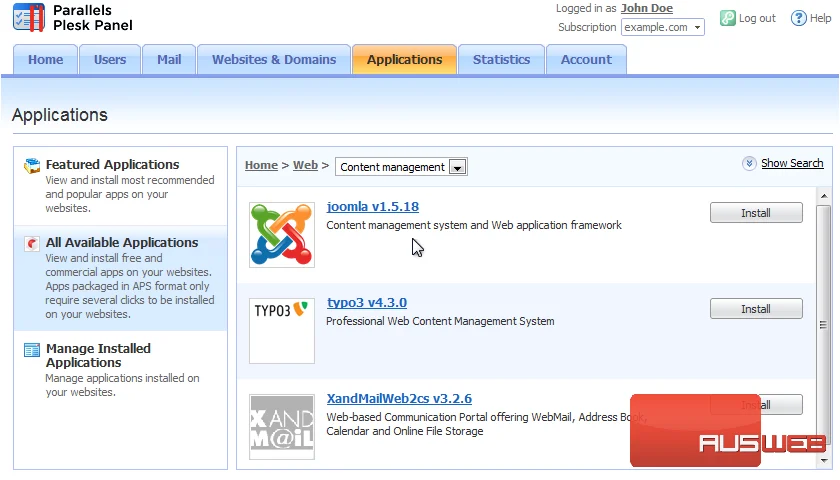Open the Content management category dropdown
The image size is (840, 480).
401,167
